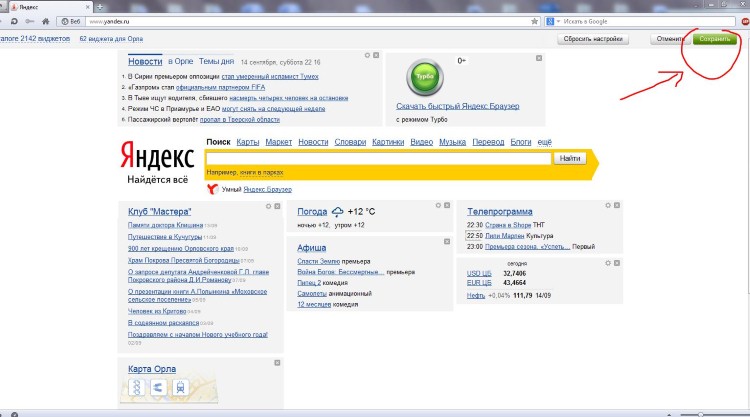Open settings gear of the currency rates widget

pyautogui.click(x=608, y=263)
